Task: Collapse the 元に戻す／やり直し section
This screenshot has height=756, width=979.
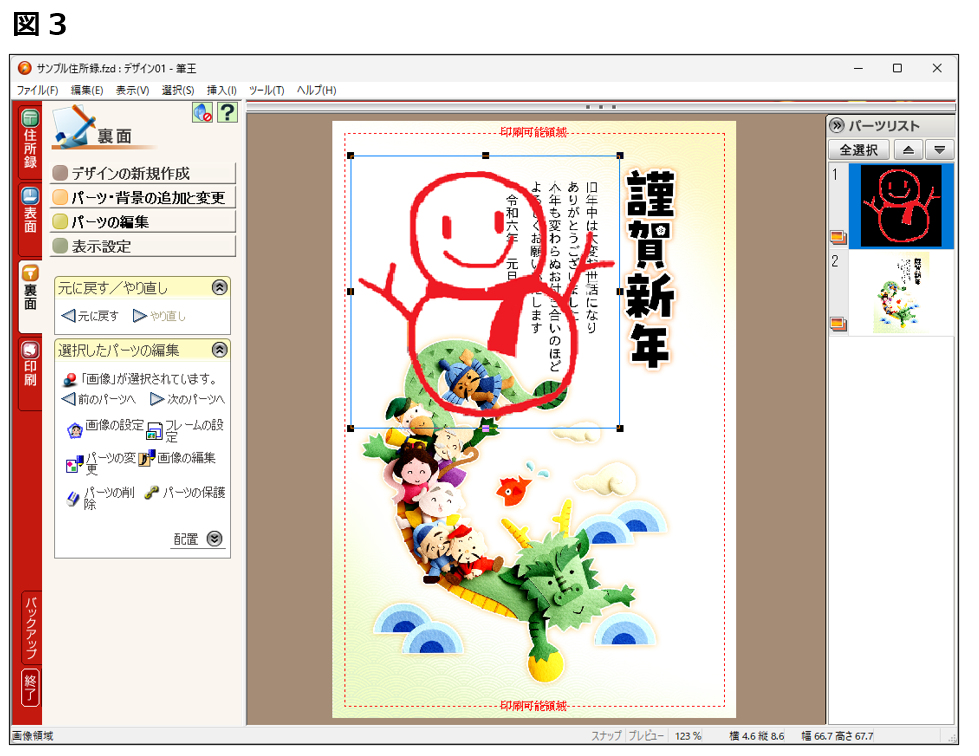Action: (219, 287)
